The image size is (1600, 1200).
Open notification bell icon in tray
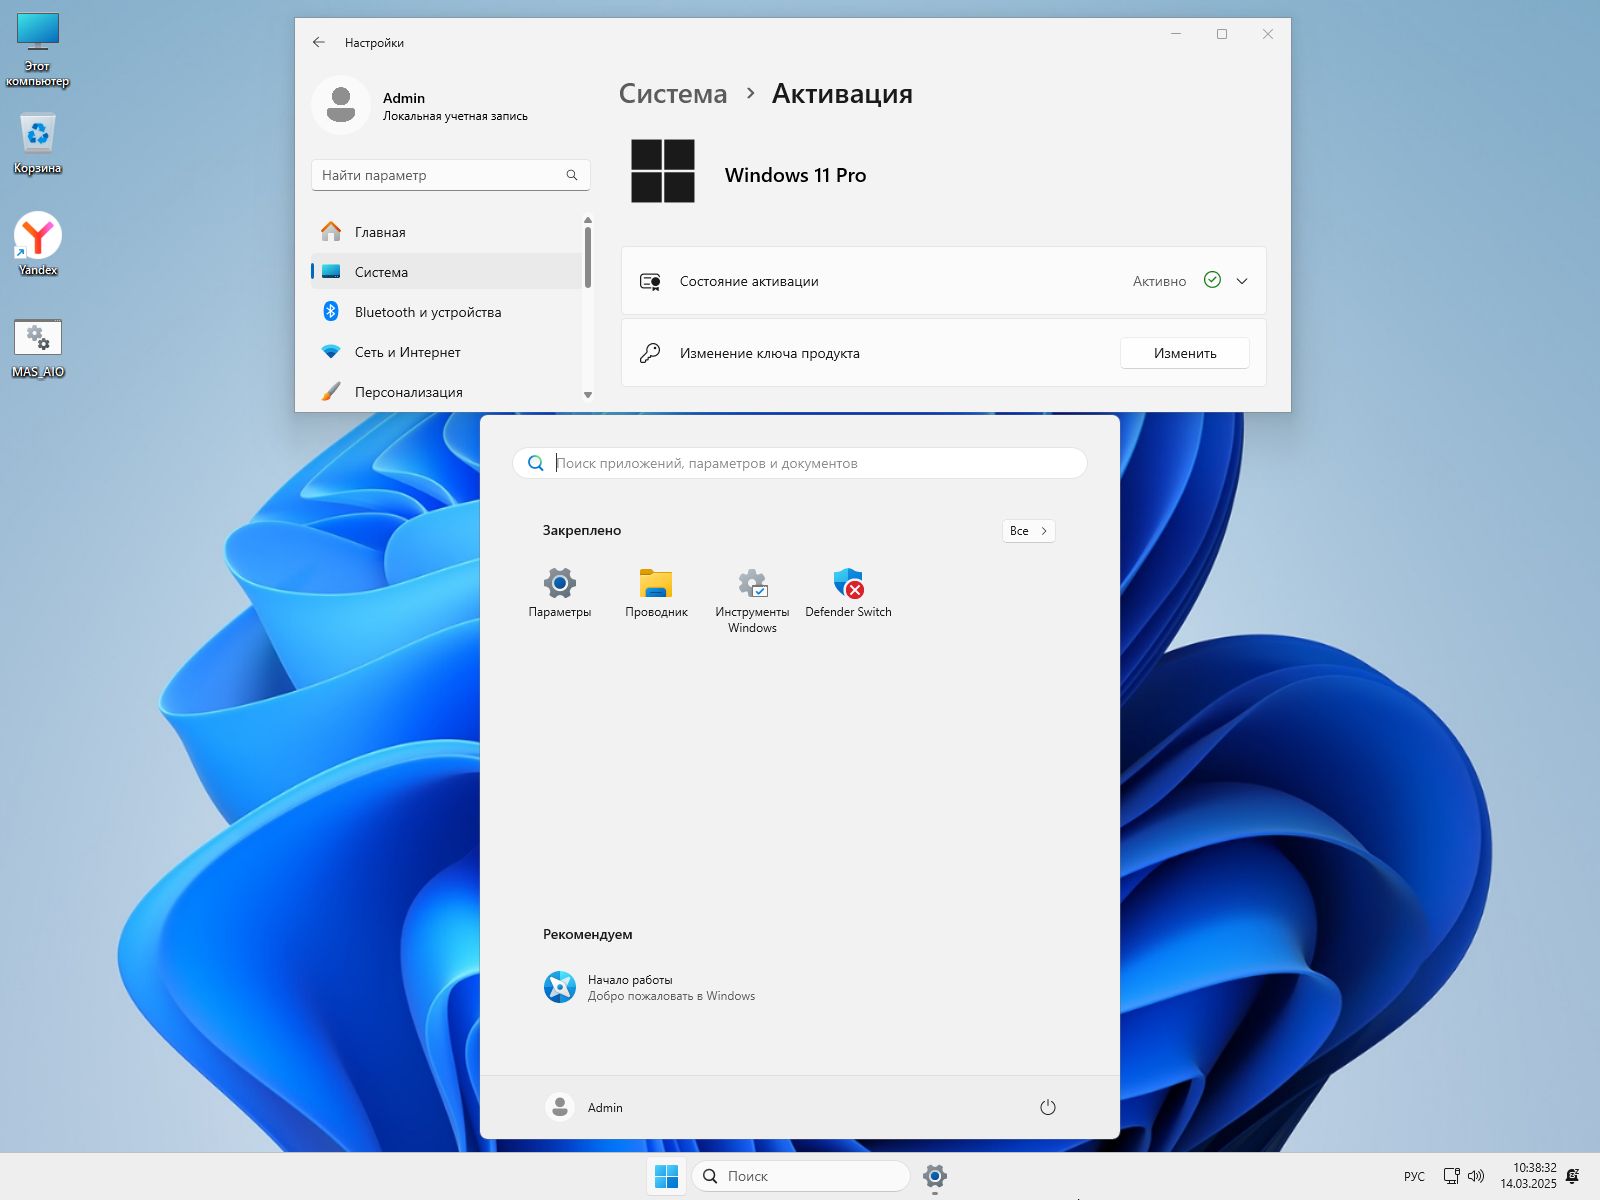click(1573, 1176)
